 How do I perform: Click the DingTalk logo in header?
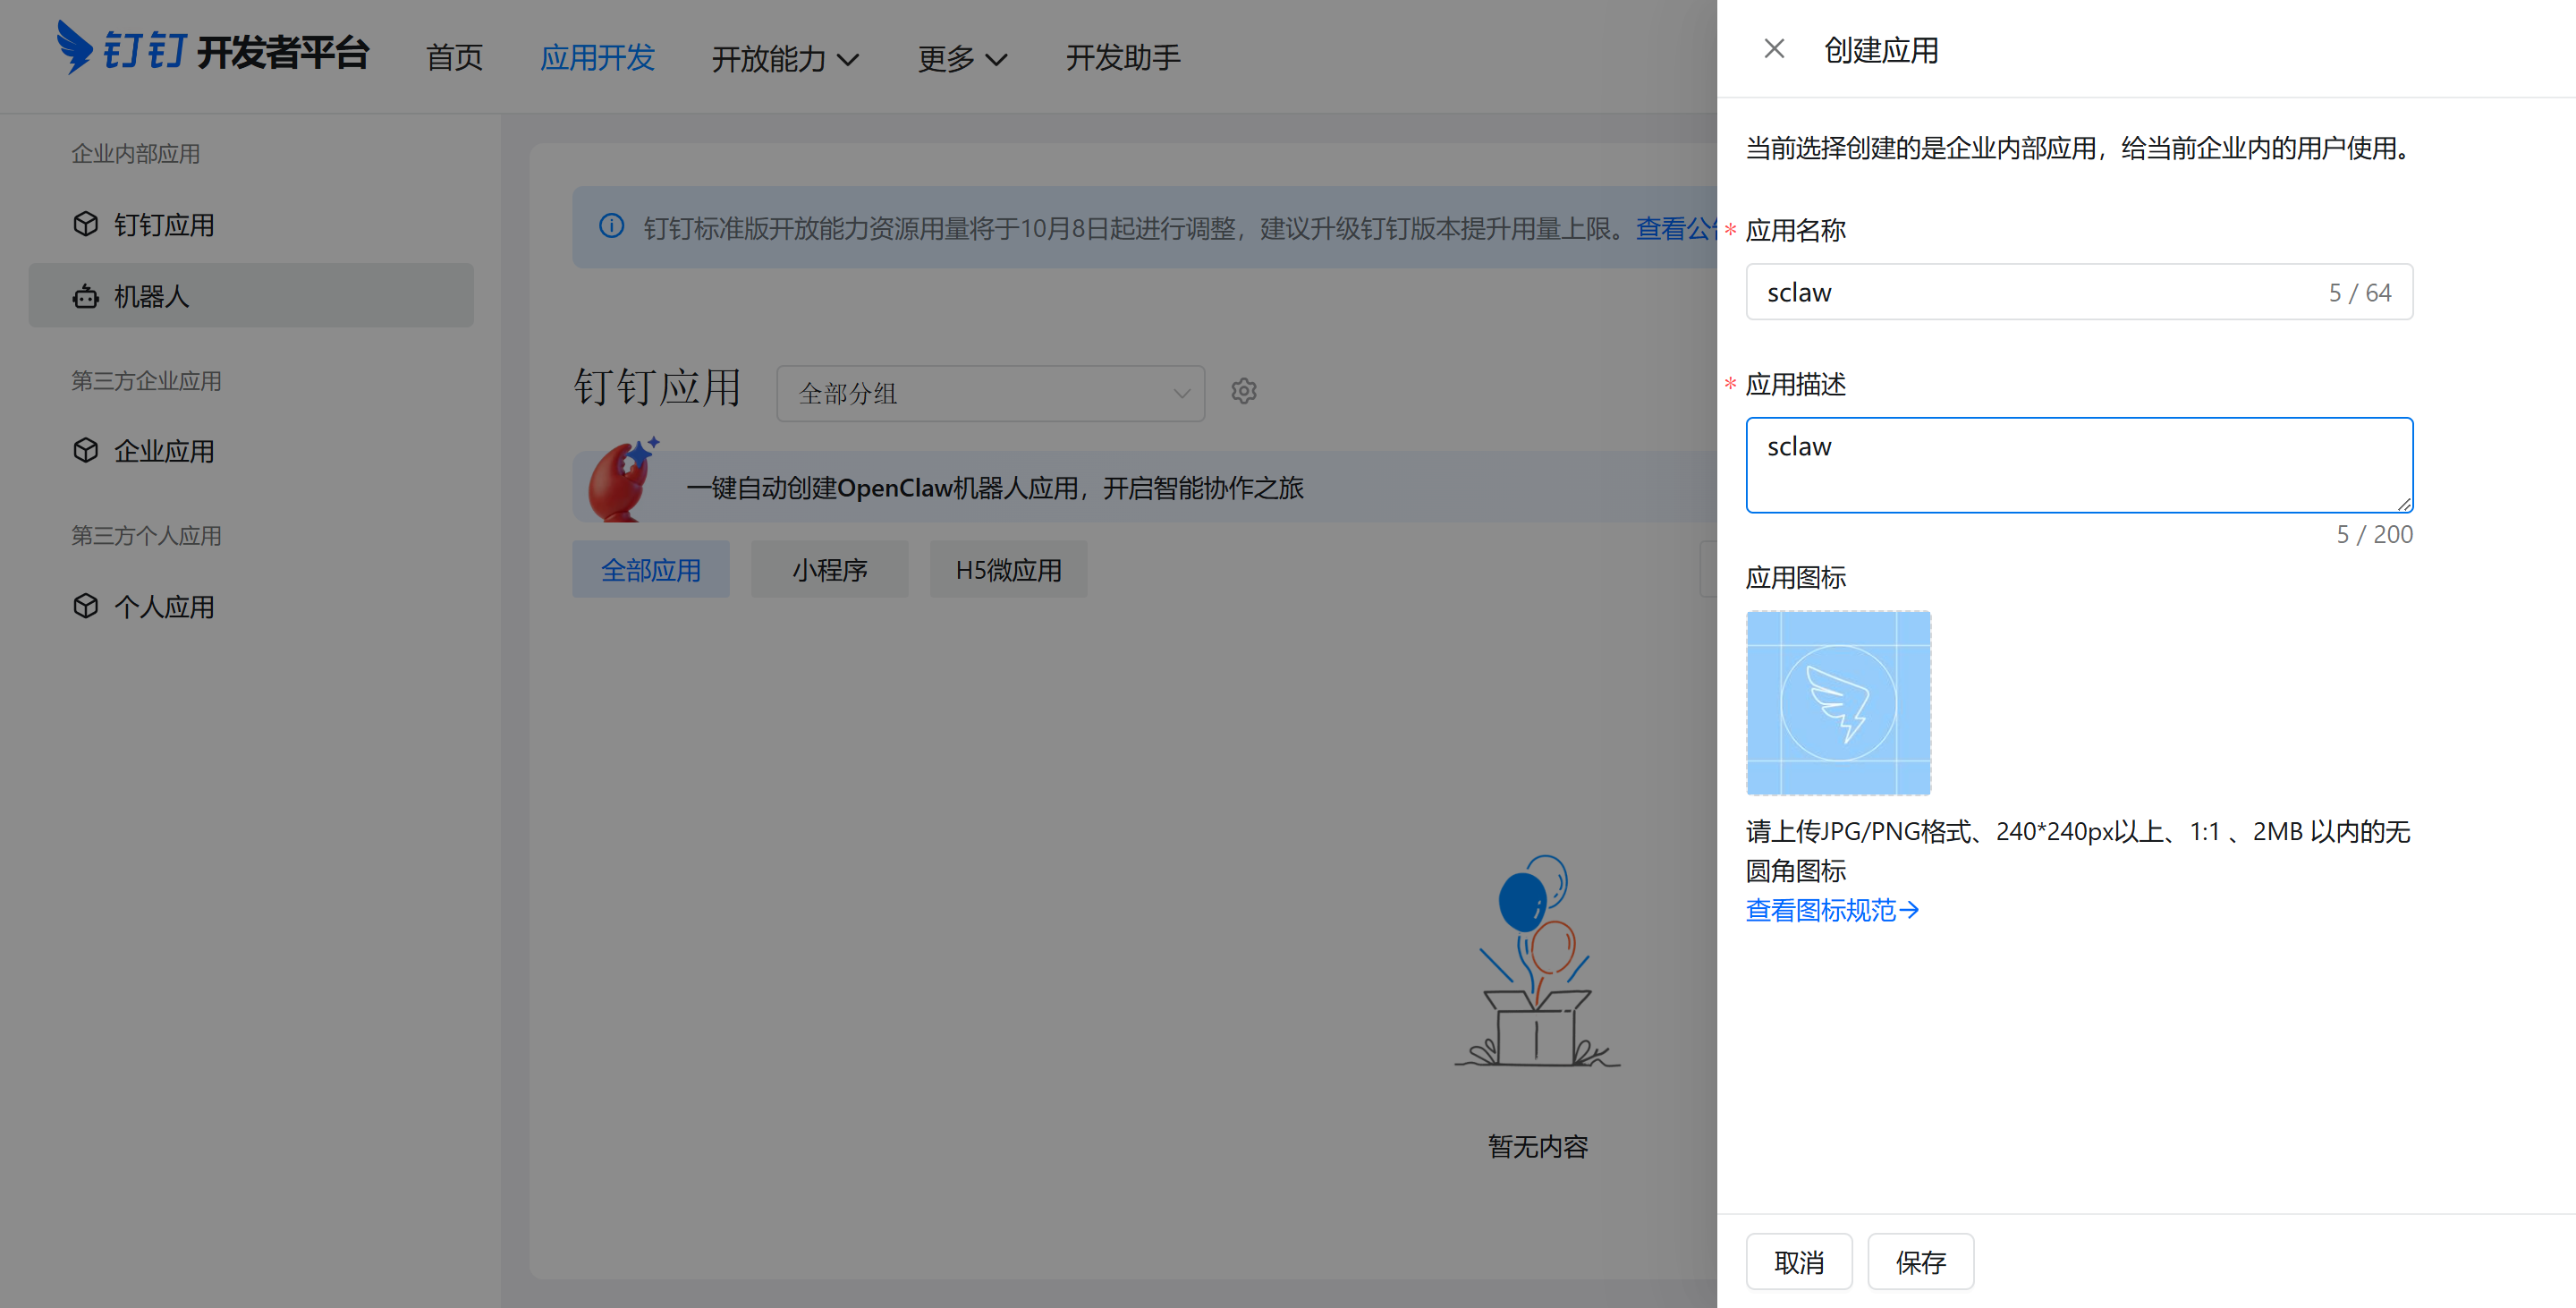(x=74, y=47)
